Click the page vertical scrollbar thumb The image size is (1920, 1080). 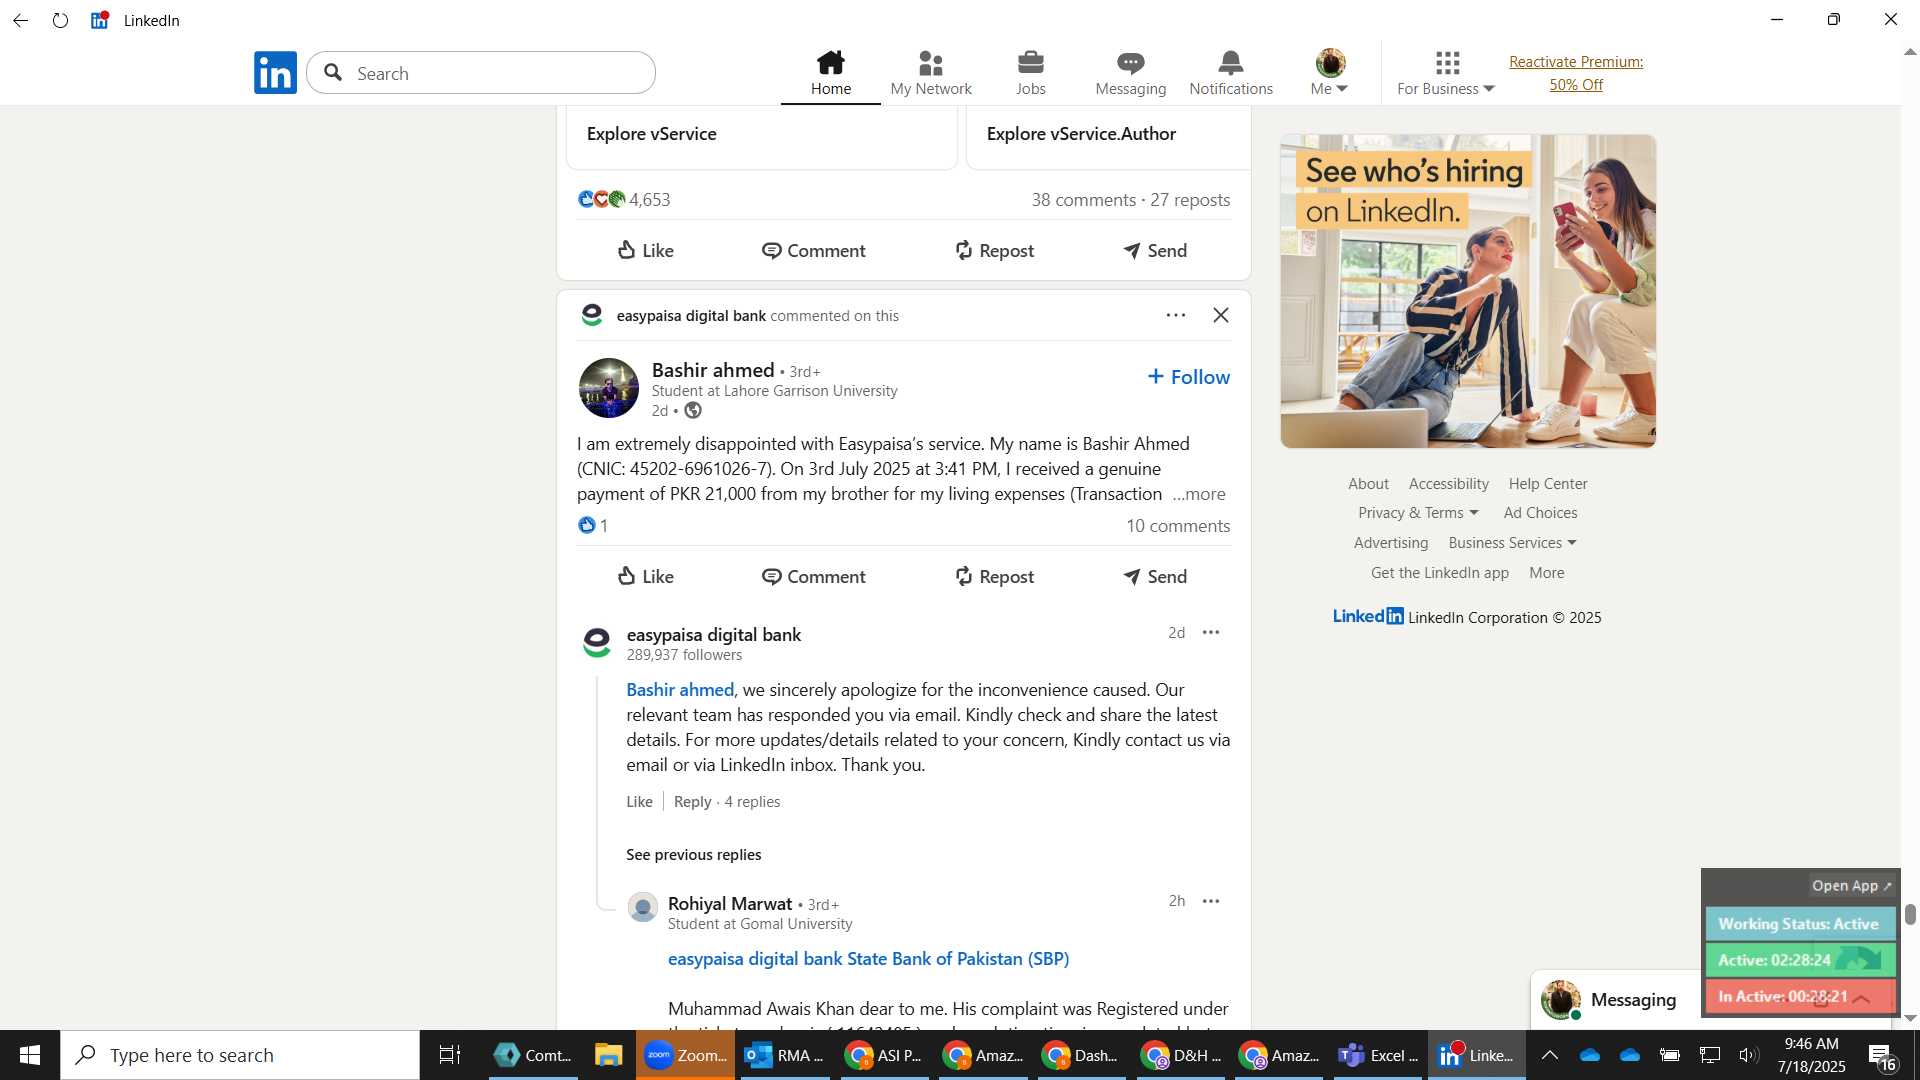tap(1910, 914)
